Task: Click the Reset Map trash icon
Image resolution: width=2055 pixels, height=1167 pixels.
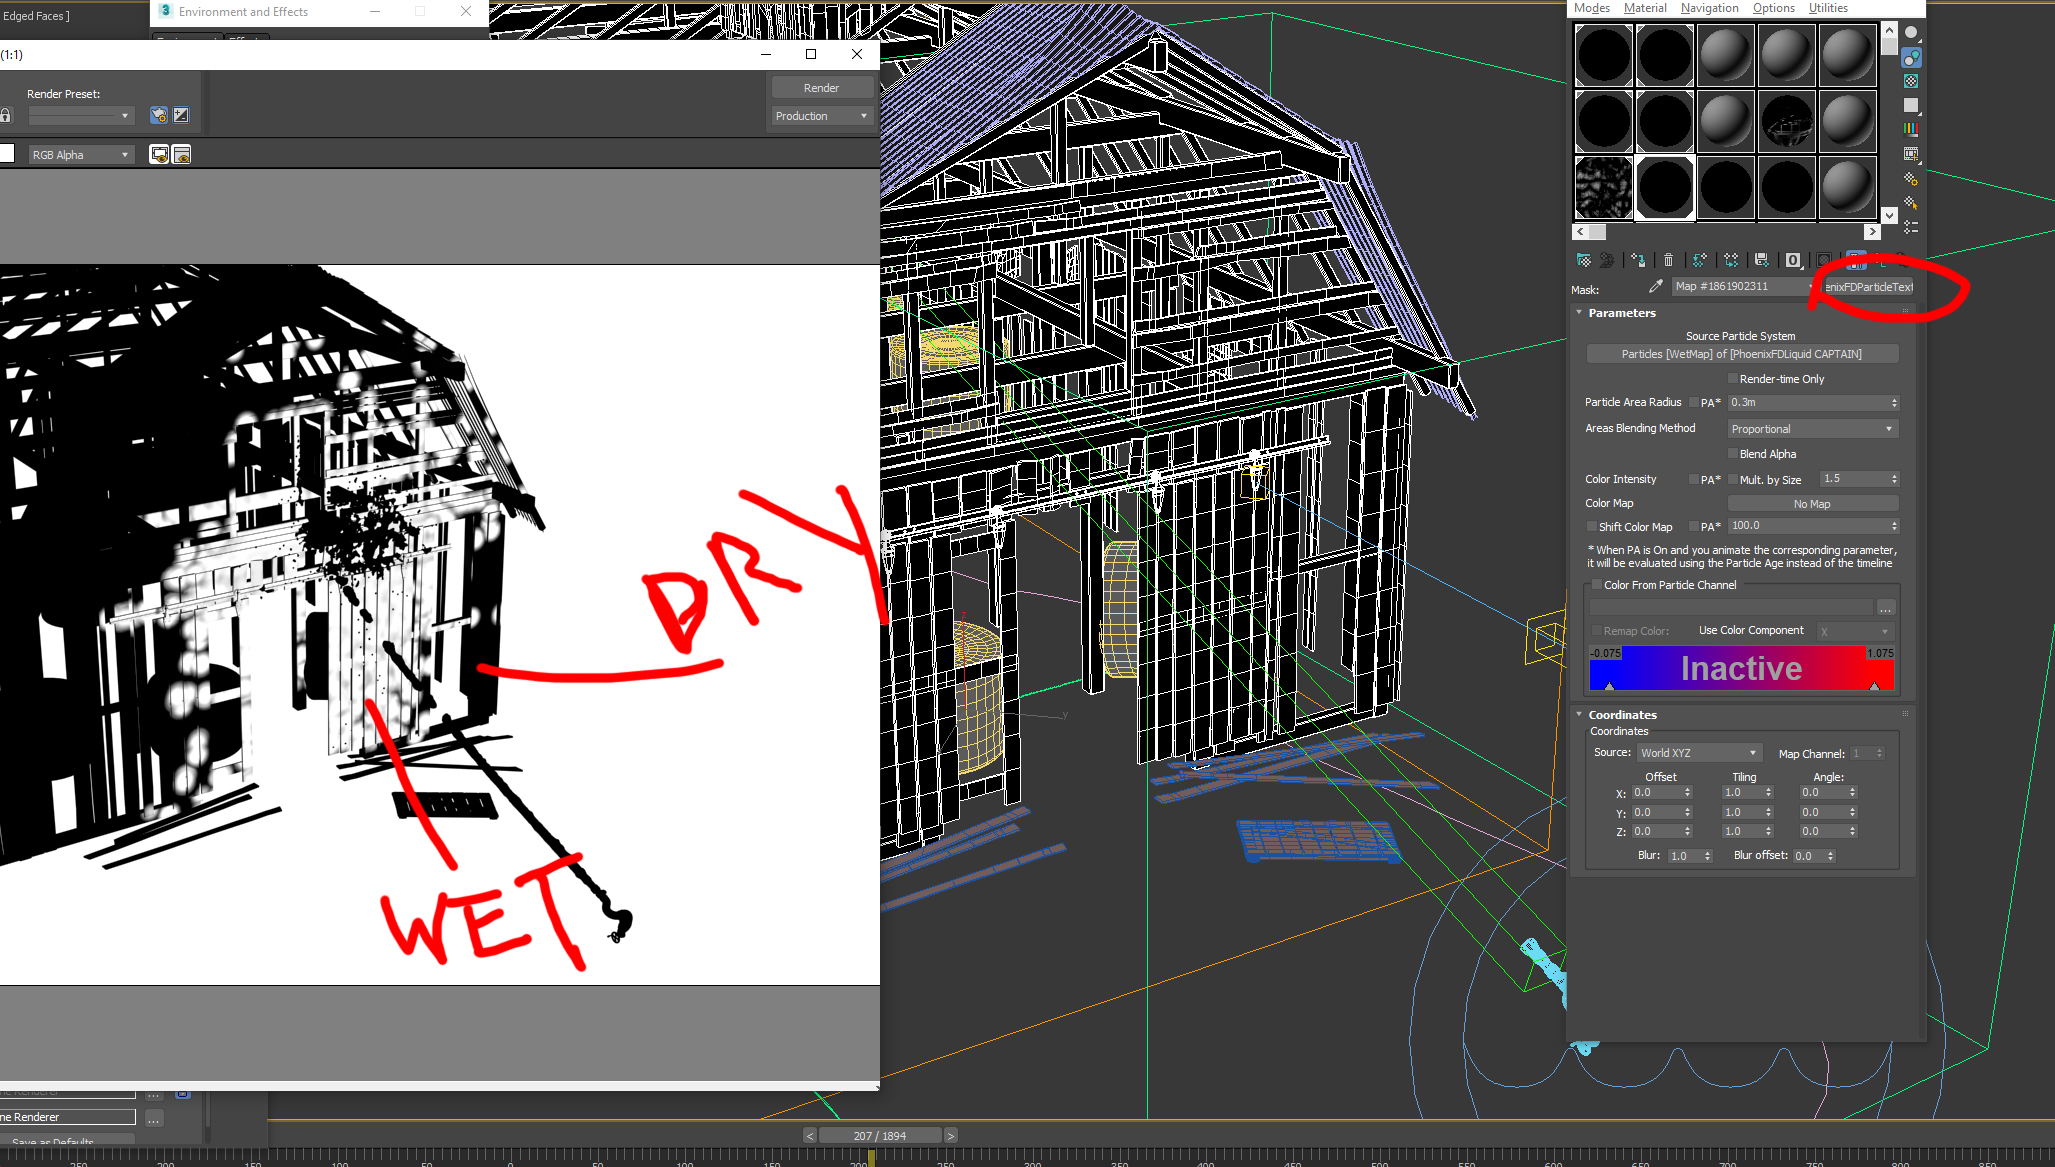Action: [x=1668, y=260]
